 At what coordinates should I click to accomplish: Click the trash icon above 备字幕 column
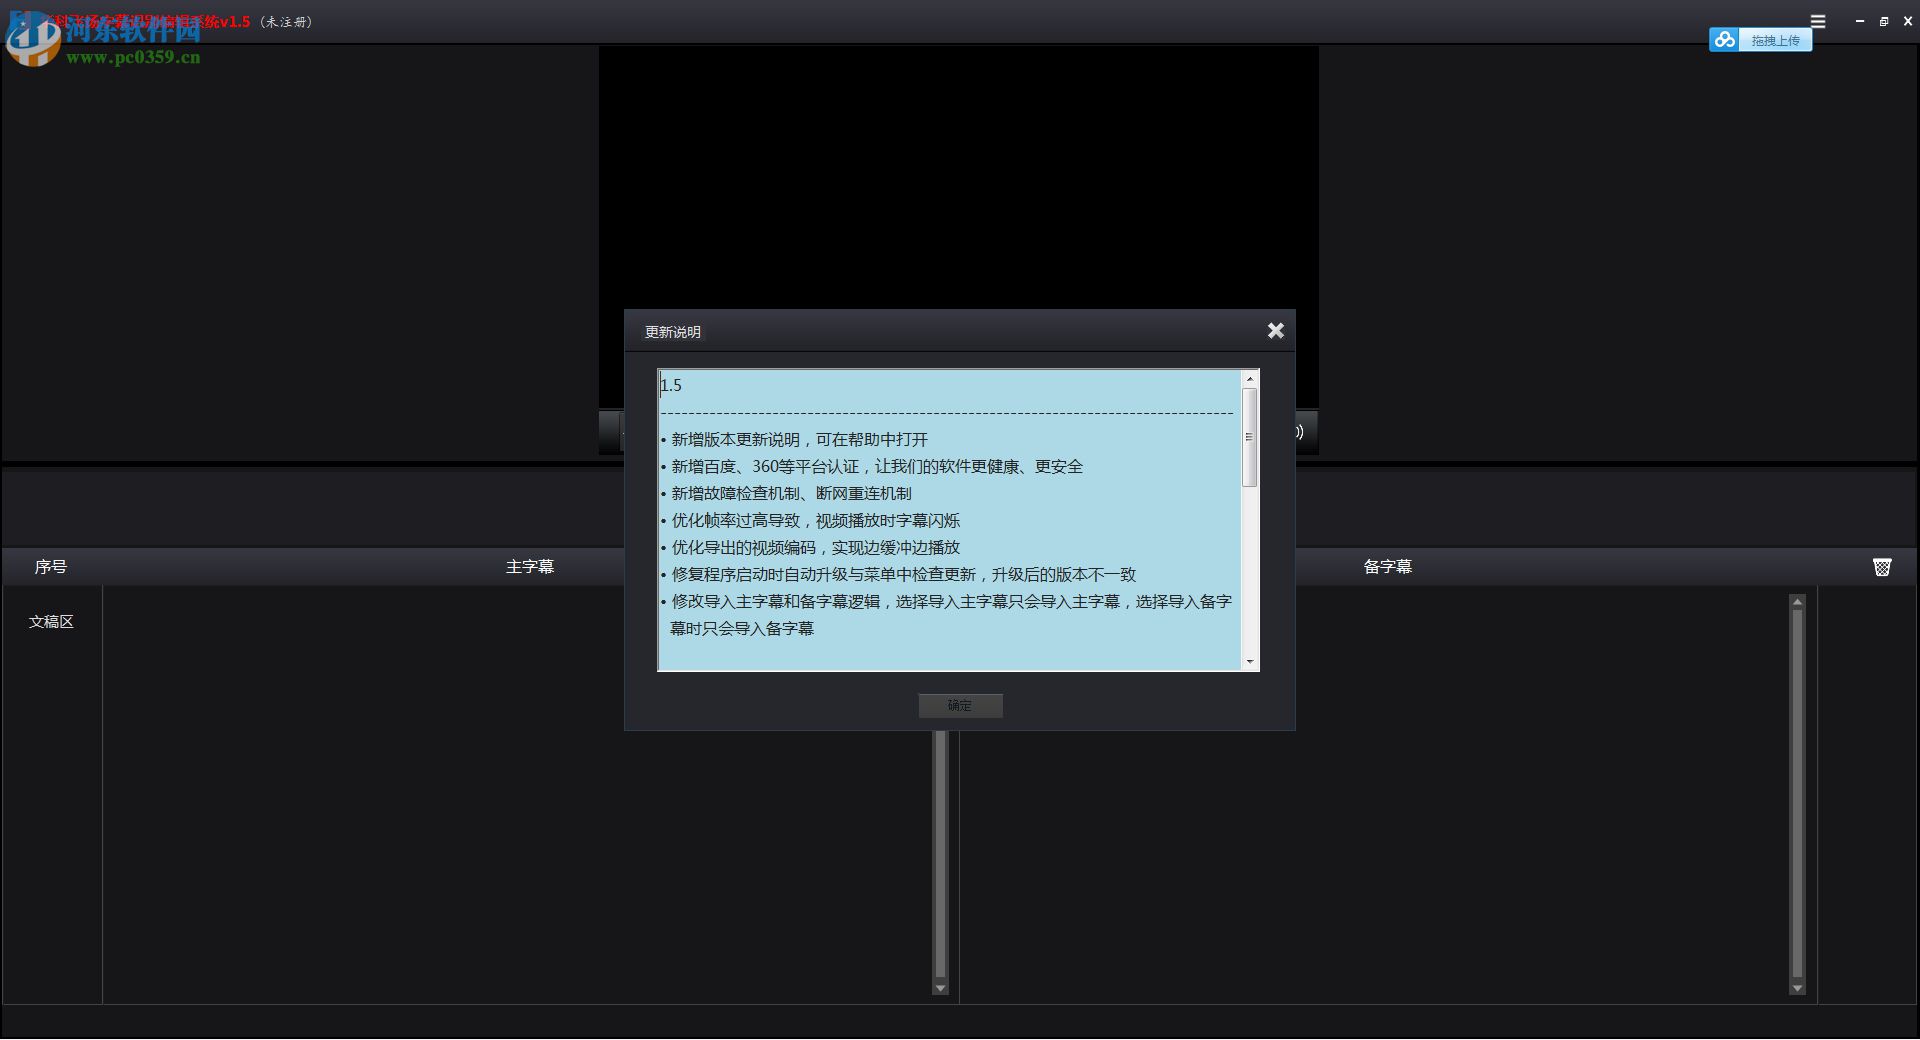[x=1882, y=566]
